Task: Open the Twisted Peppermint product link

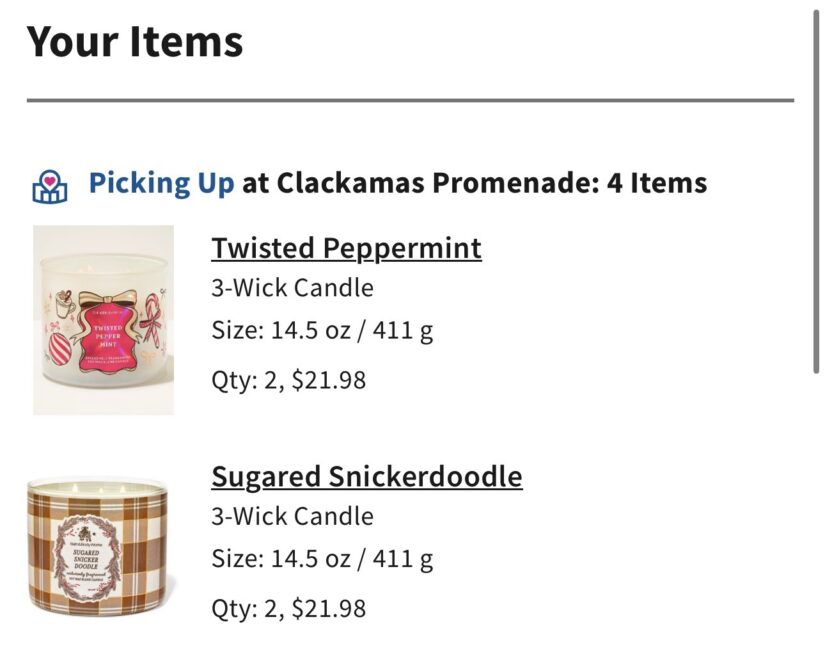Action: click(346, 248)
